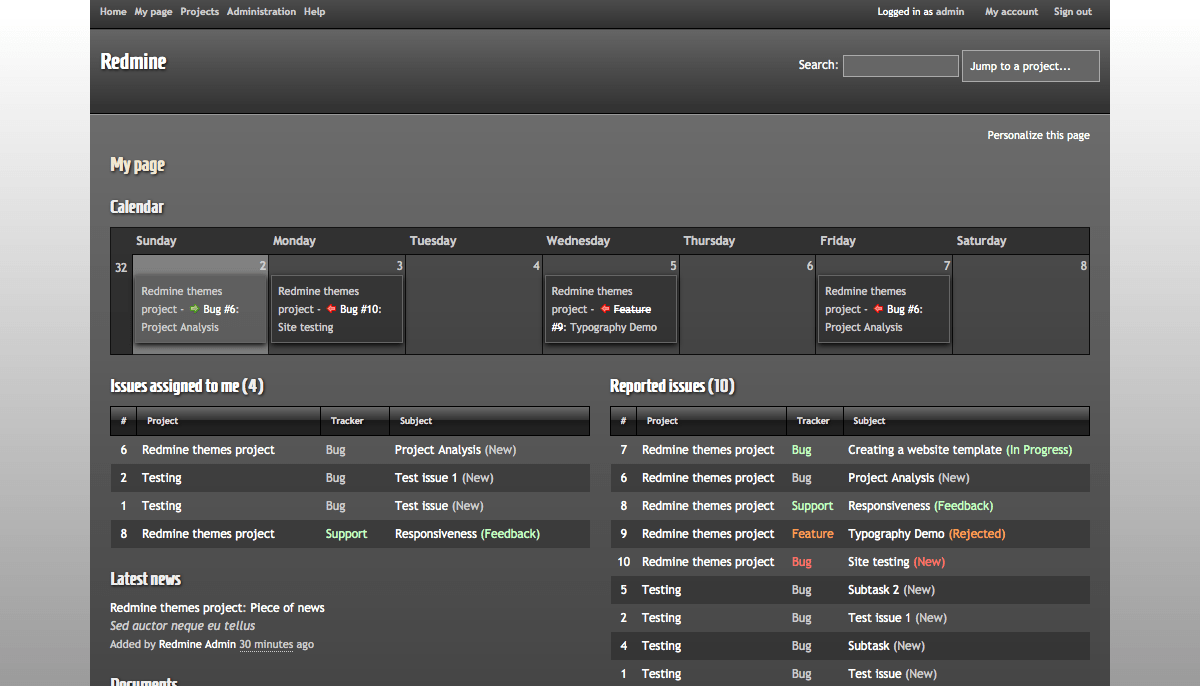Click 'Tracker' column header in assigned issues table

(x=347, y=421)
